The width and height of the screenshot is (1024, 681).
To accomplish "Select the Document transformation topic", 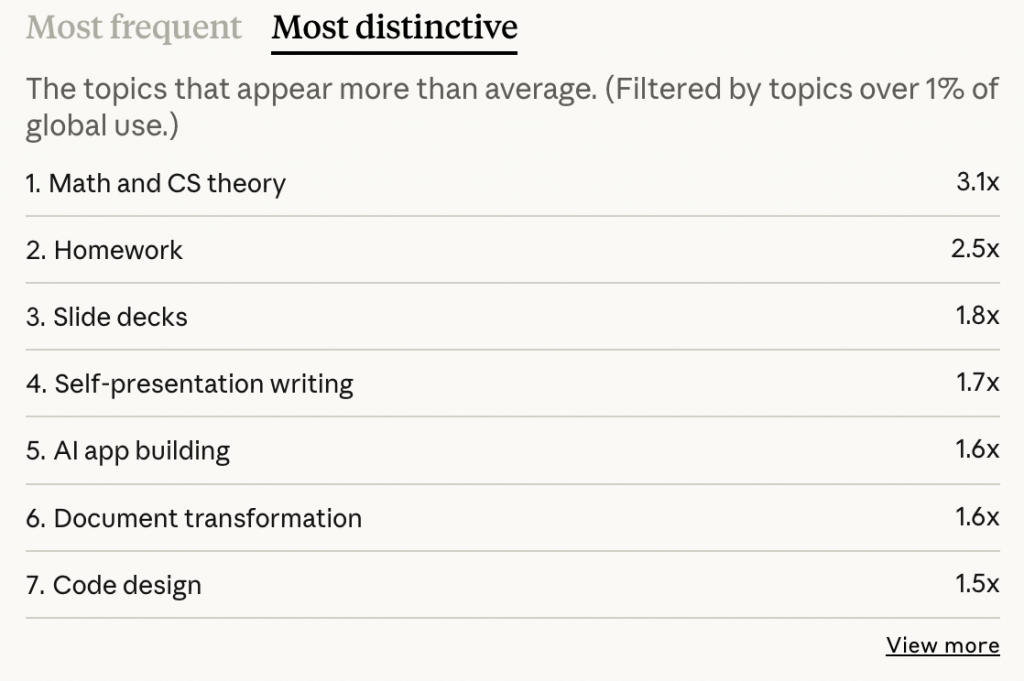I will 208,518.
